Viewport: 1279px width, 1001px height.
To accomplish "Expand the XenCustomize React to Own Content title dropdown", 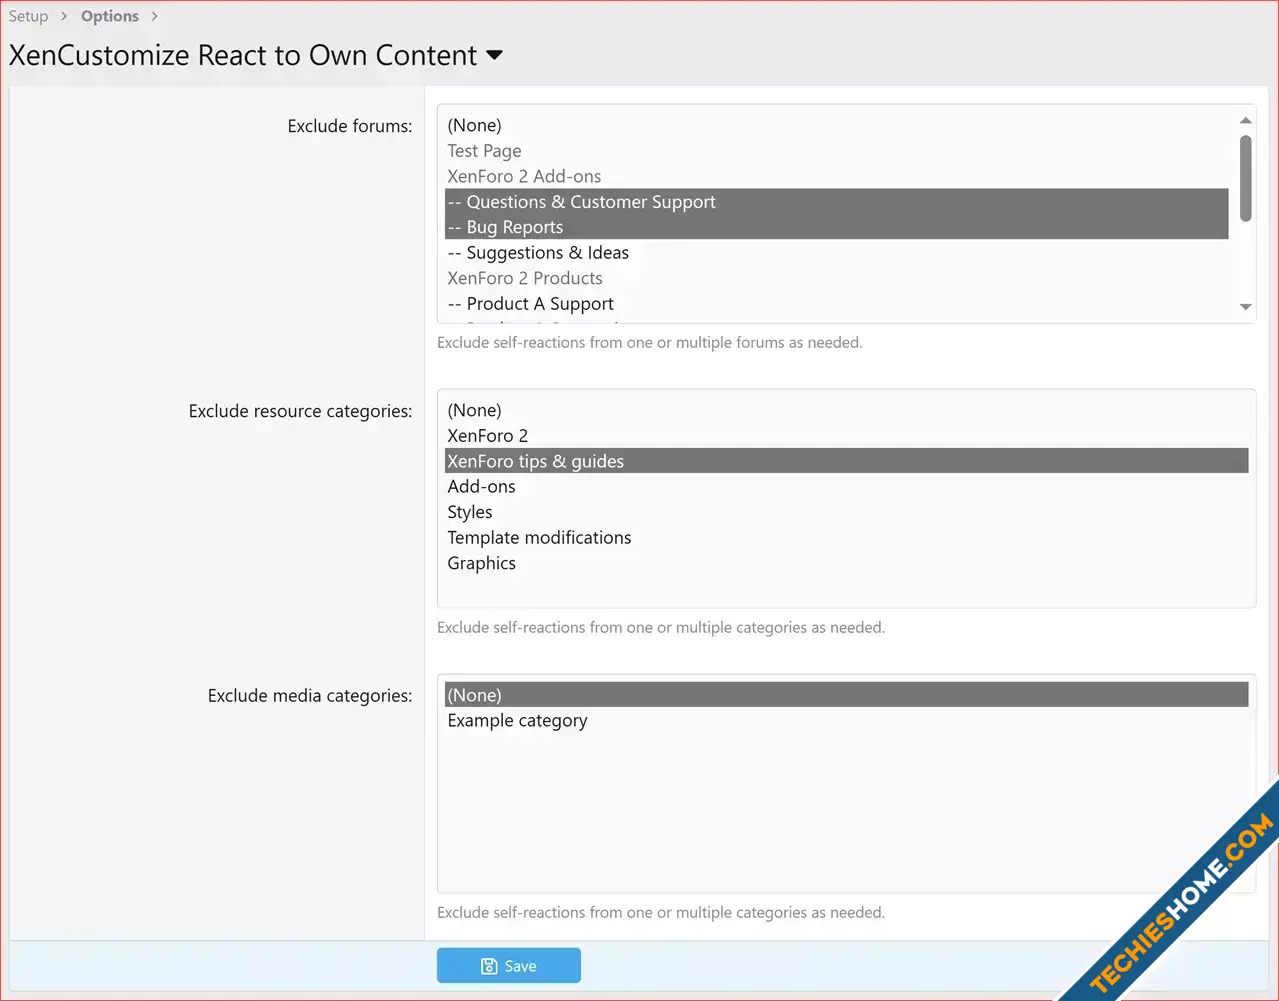I will (494, 55).
